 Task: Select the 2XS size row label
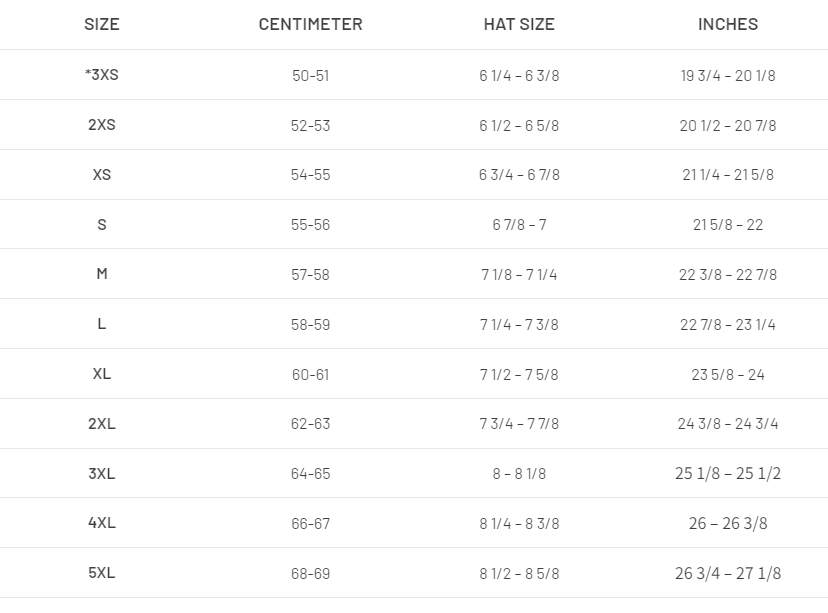tap(102, 125)
